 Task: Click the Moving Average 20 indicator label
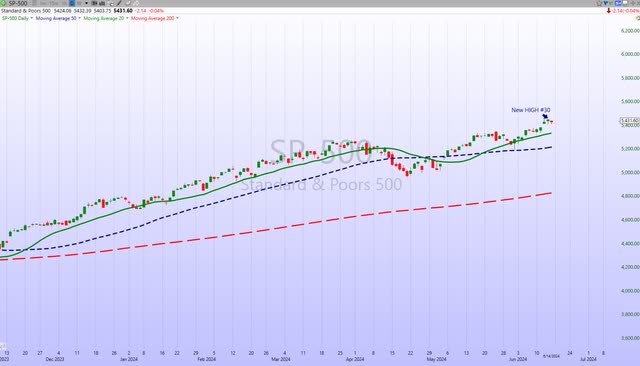104,18
